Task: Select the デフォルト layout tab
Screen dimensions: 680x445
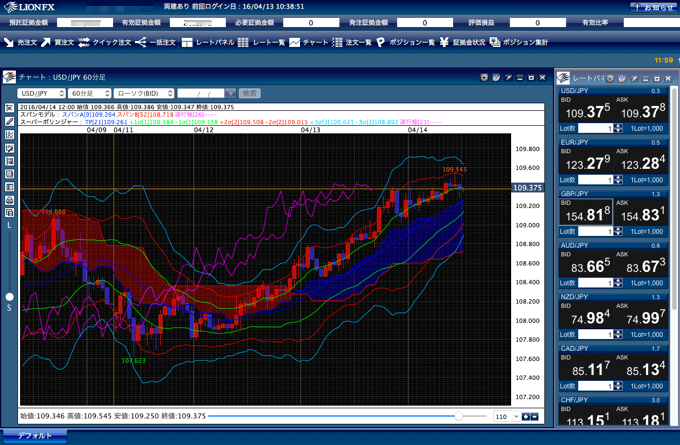Action: pos(34,436)
